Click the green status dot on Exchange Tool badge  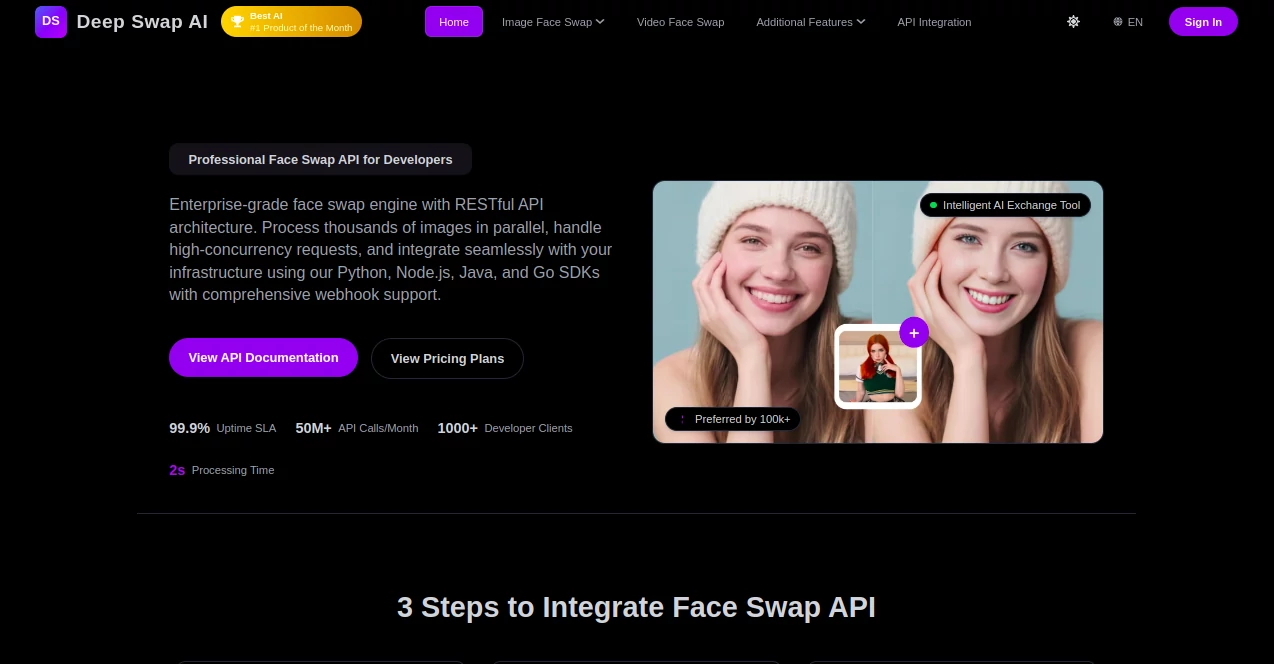pos(933,205)
